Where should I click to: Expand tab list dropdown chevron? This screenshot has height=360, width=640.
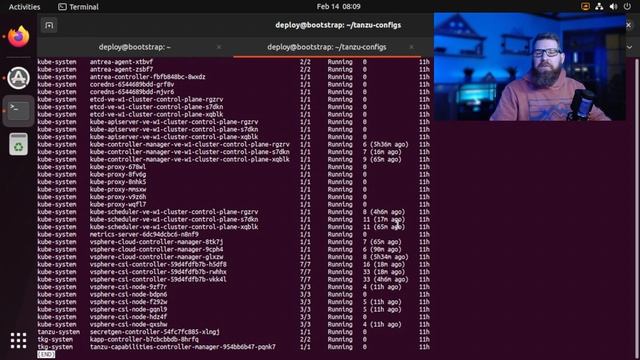[x=629, y=47]
